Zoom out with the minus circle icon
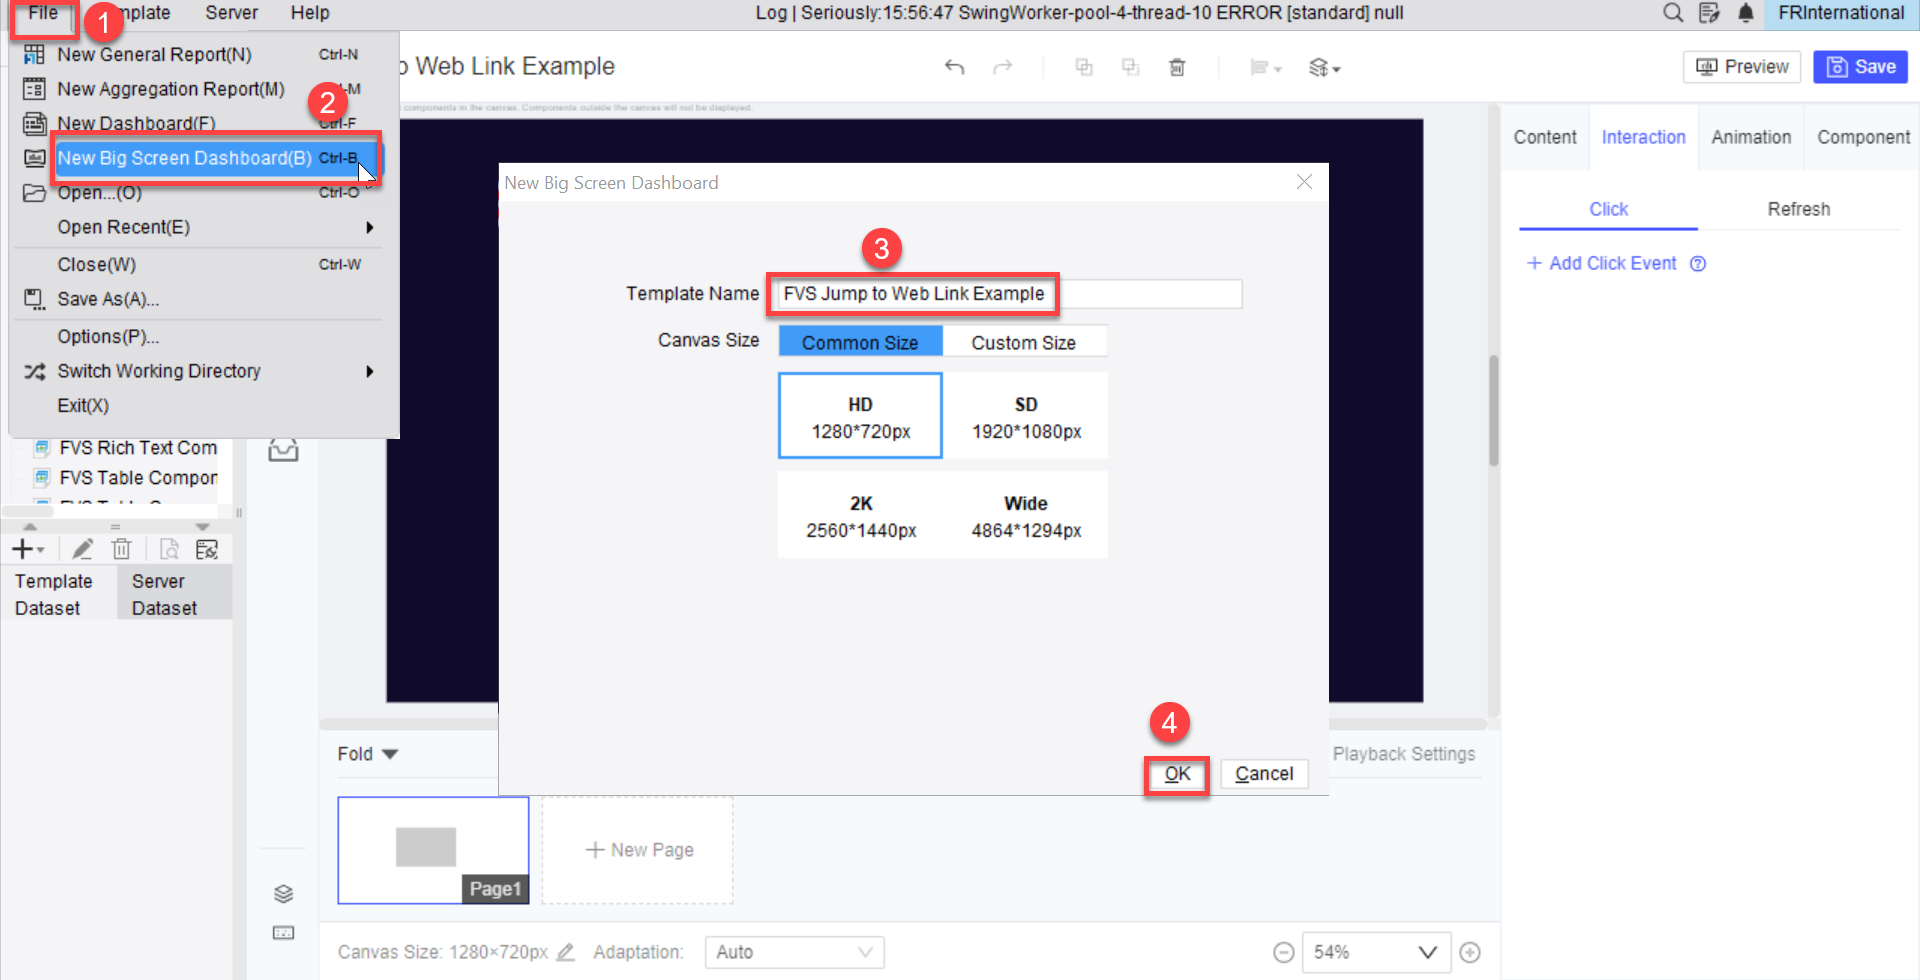This screenshot has width=1920, height=980. click(x=1284, y=953)
